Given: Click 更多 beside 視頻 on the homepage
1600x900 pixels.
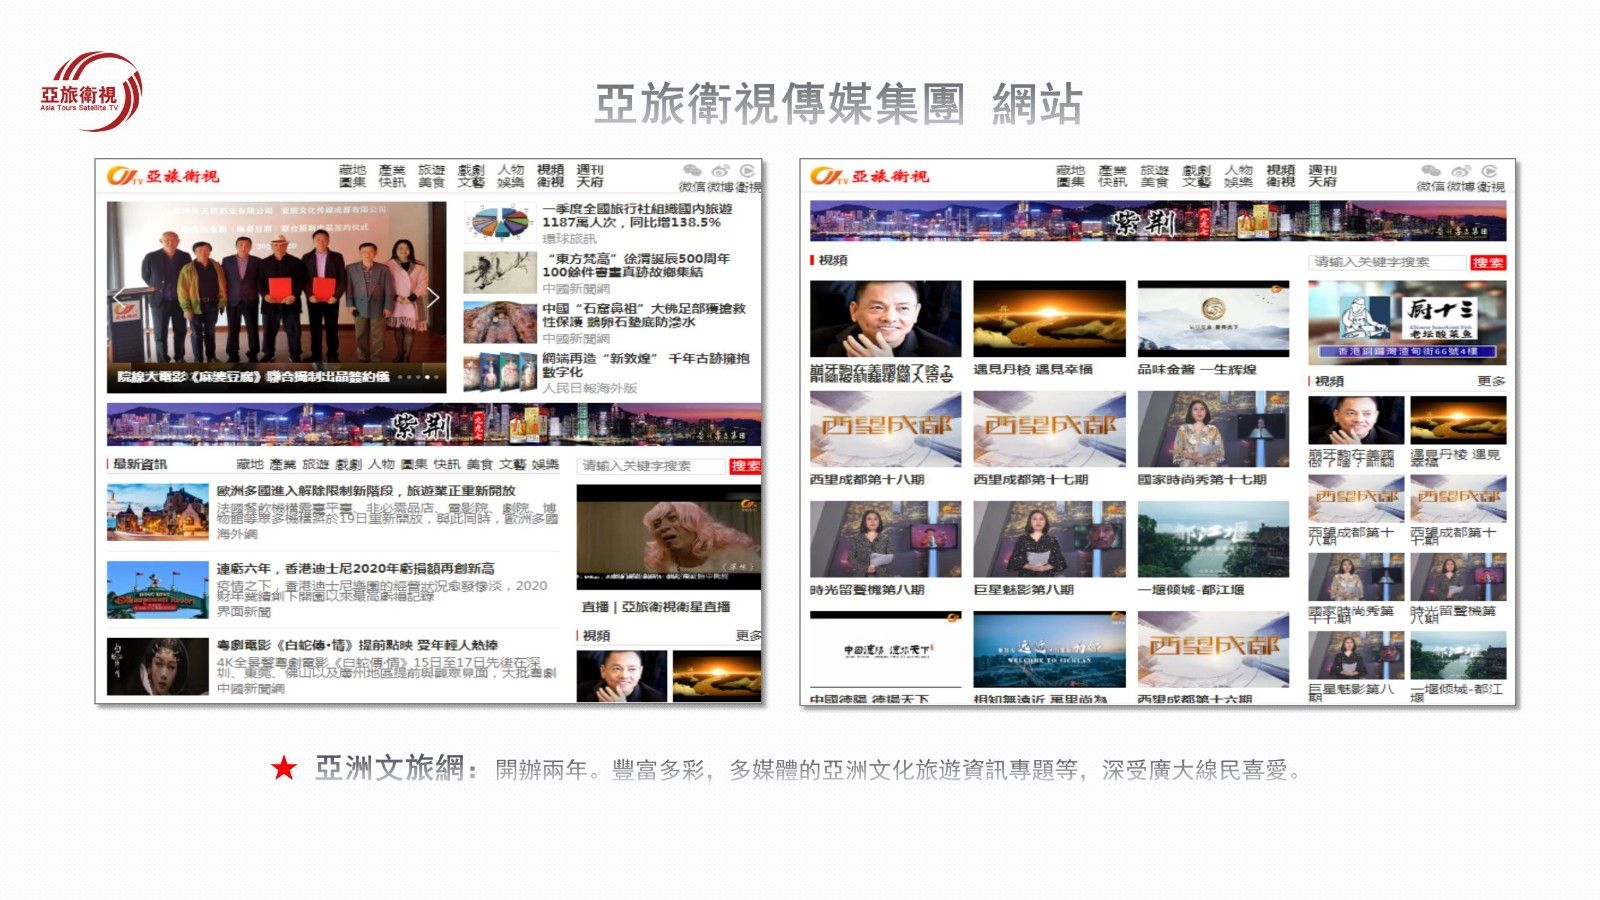Looking at the screenshot, I should pos(749,635).
